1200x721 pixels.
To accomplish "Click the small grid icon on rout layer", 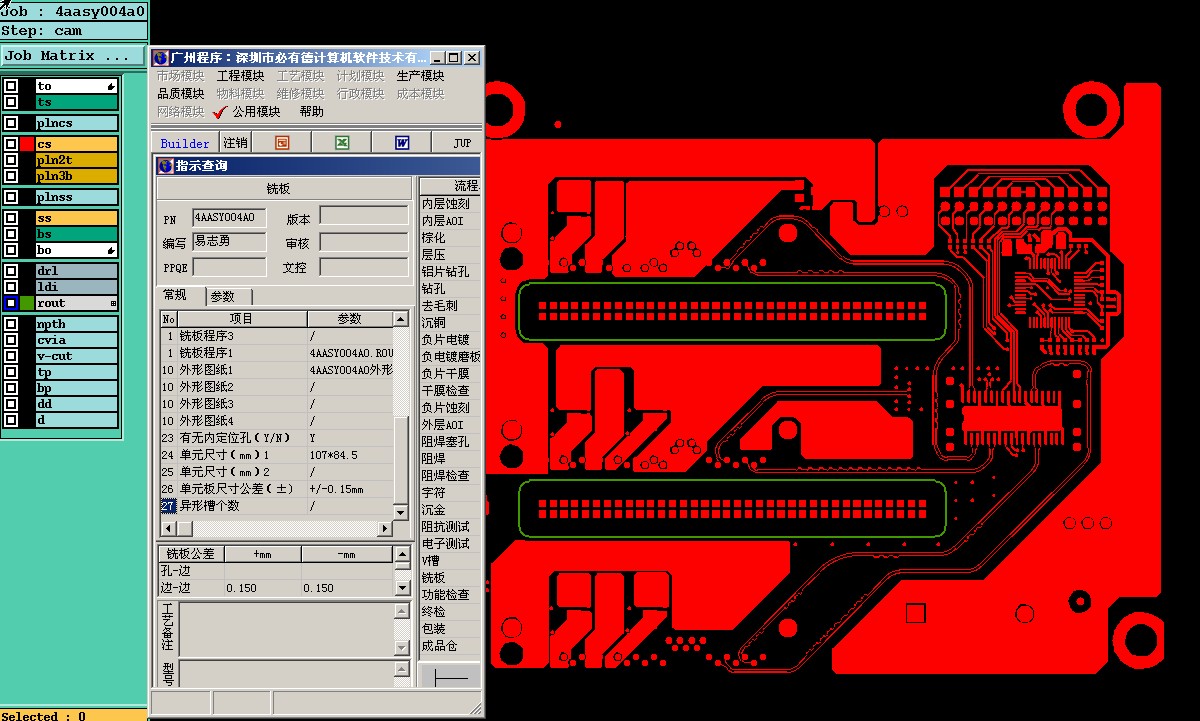I will pyautogui.click(x=113, y=303).
